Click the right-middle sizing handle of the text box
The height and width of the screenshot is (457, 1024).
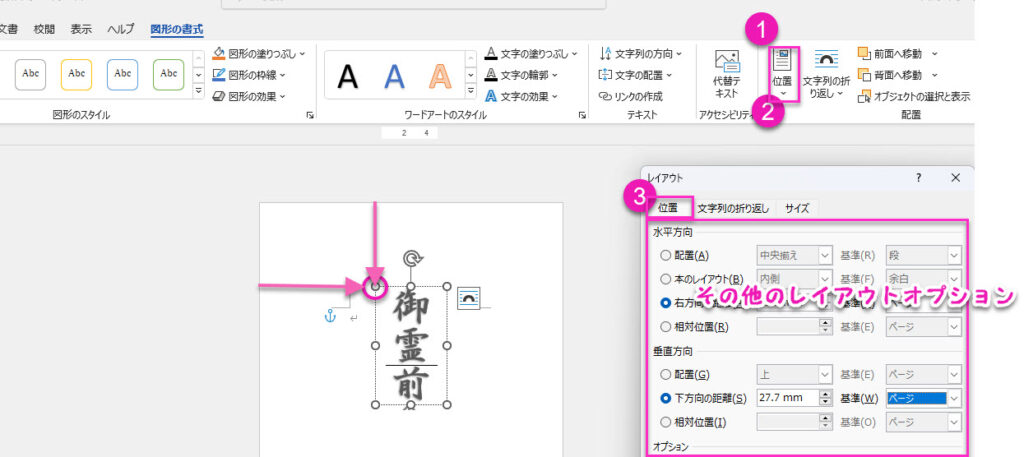pyautogui.click(x=447, y=345)
